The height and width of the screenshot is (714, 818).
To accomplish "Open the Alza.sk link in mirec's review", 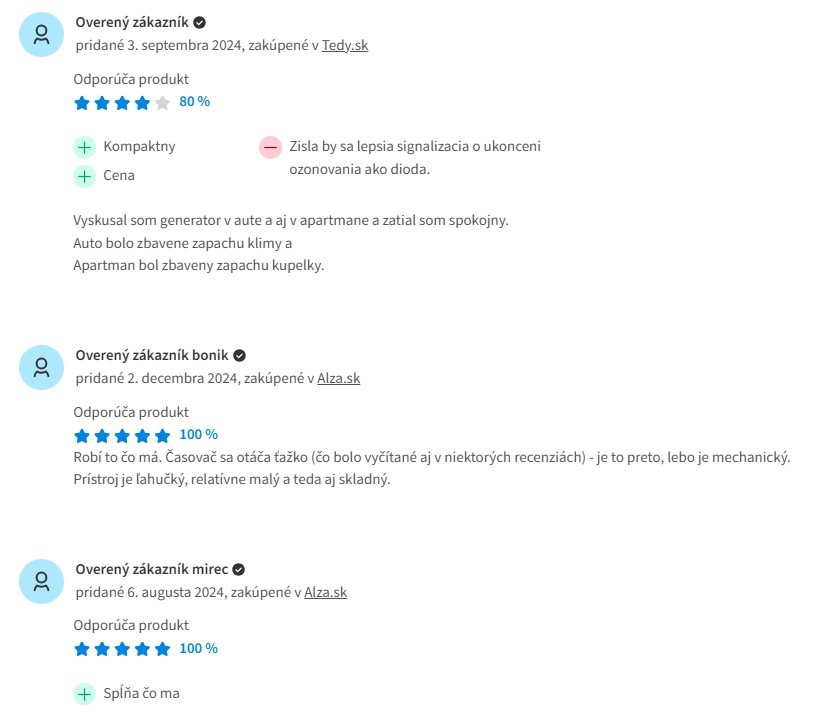I will coord(326,592).
